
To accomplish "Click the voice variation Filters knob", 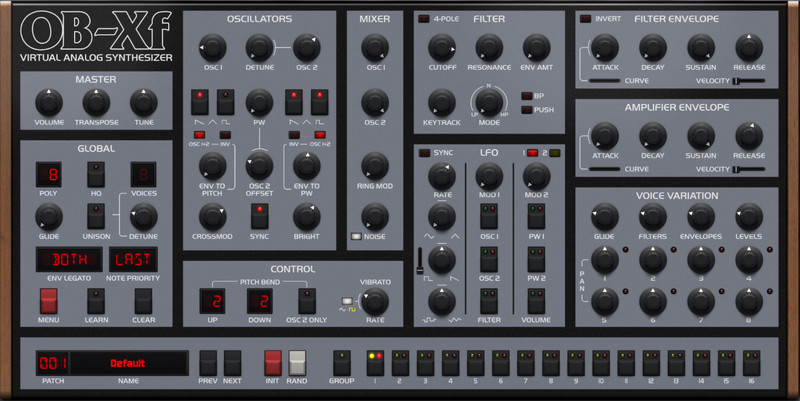I will (653, 217).
